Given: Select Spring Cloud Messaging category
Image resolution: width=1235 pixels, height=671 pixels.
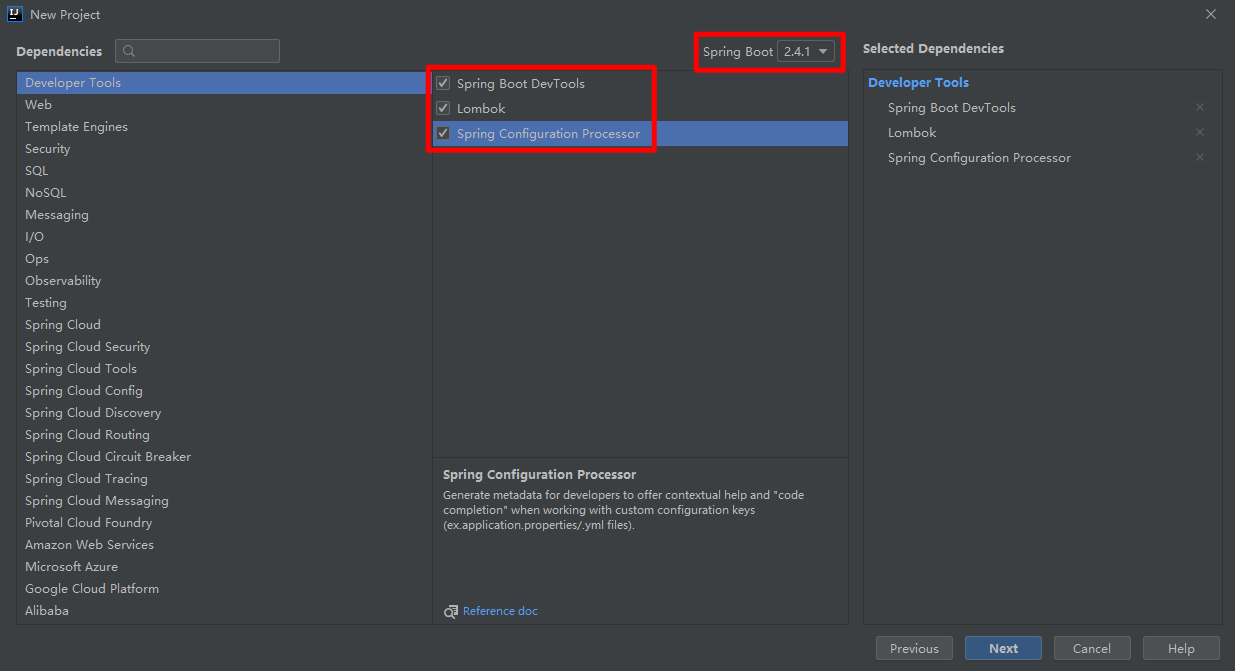Looking at the screenshot, I should [x=222, y=501].
